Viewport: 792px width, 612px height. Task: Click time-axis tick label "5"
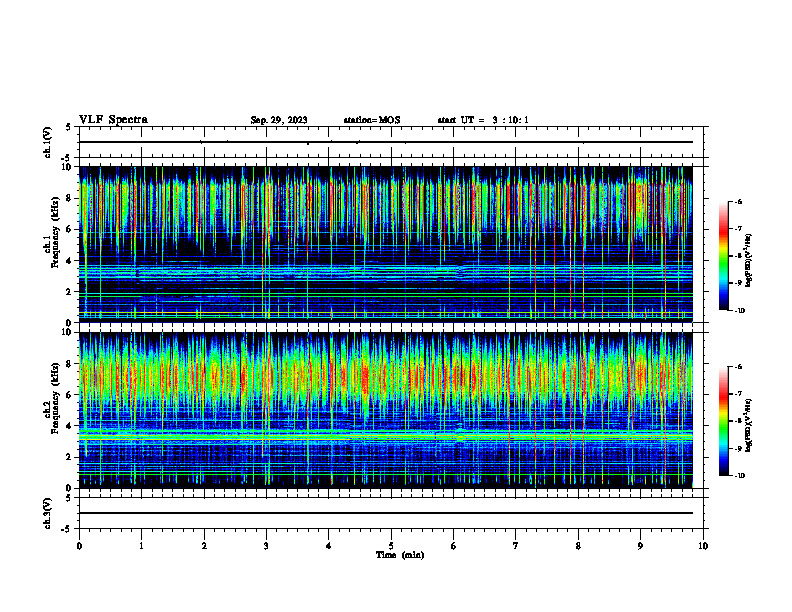click(391, 546)
